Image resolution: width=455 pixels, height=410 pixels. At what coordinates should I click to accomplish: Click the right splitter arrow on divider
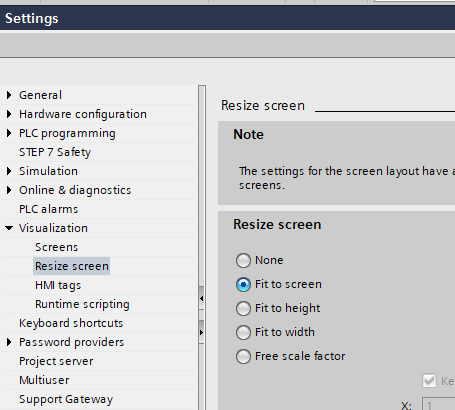tap(201, 332)
